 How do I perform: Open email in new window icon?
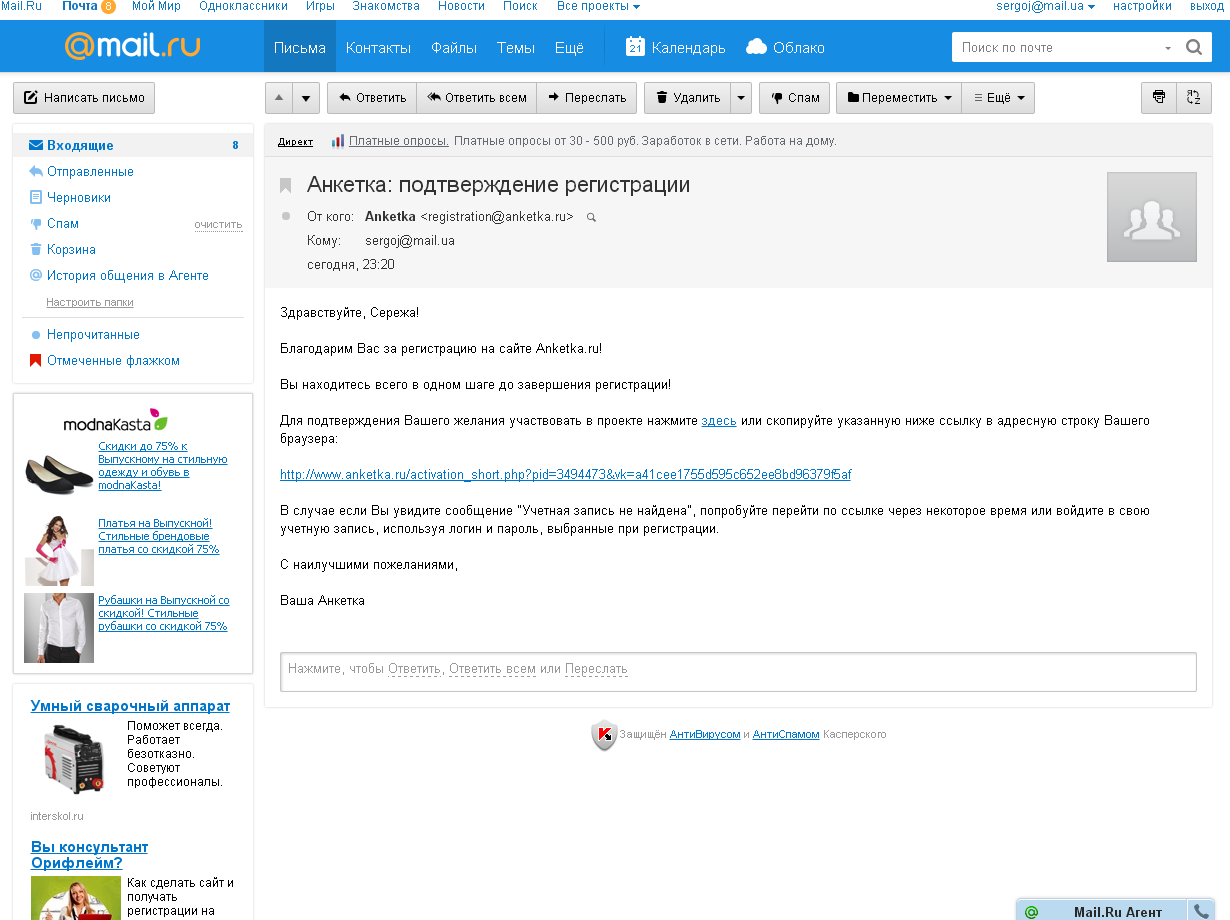click(x=1194, y=97)
